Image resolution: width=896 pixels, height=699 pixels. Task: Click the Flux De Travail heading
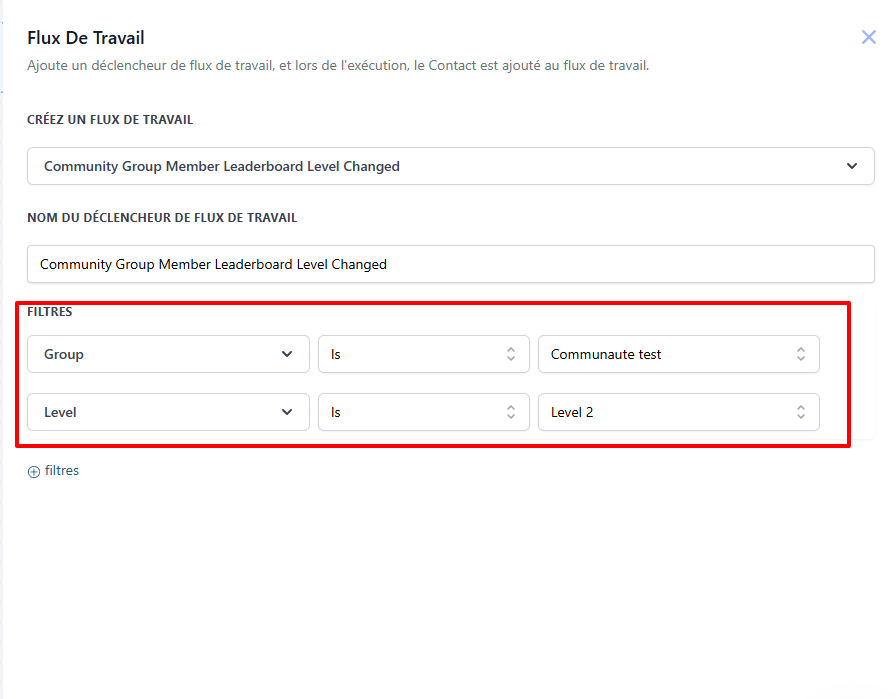tap(86, 38)
